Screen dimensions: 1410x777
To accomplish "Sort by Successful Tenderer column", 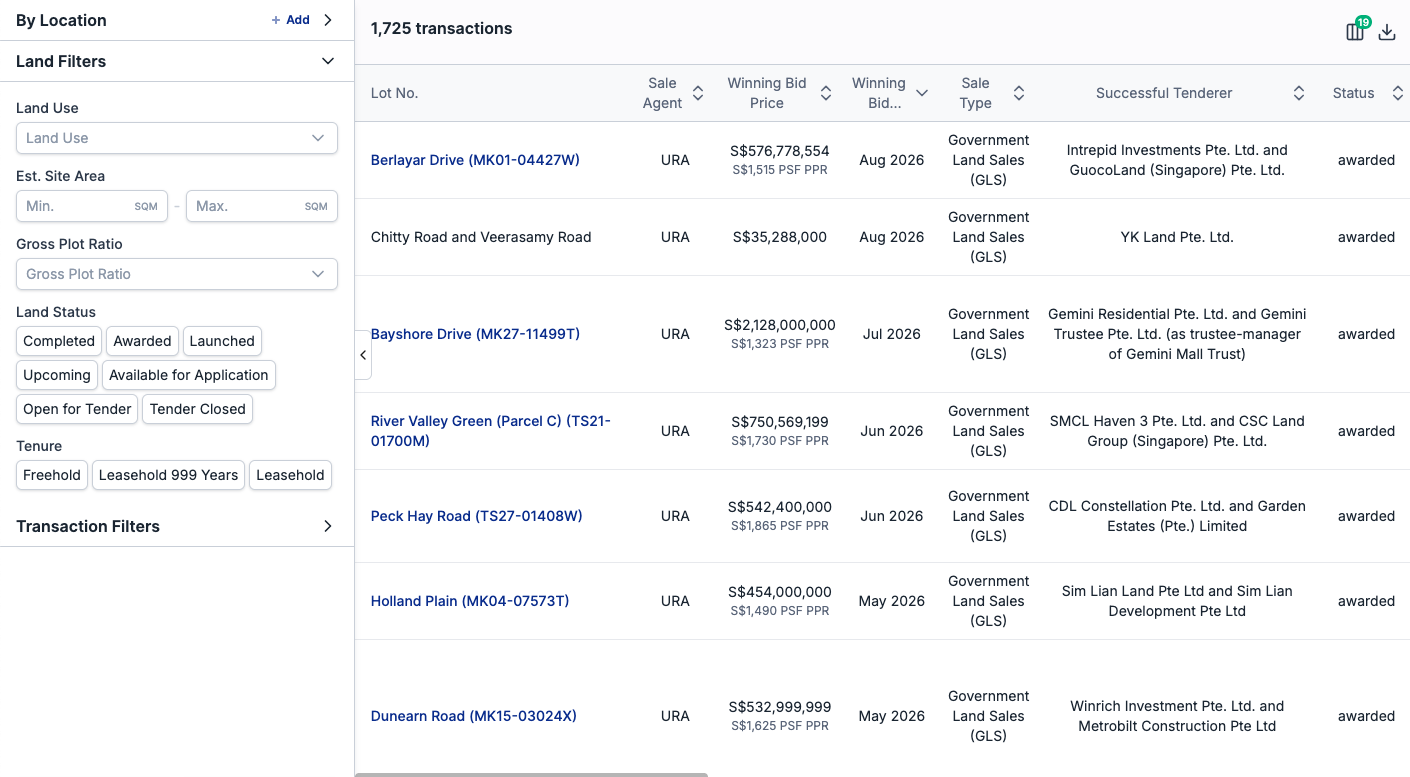I will [1299, 93].
